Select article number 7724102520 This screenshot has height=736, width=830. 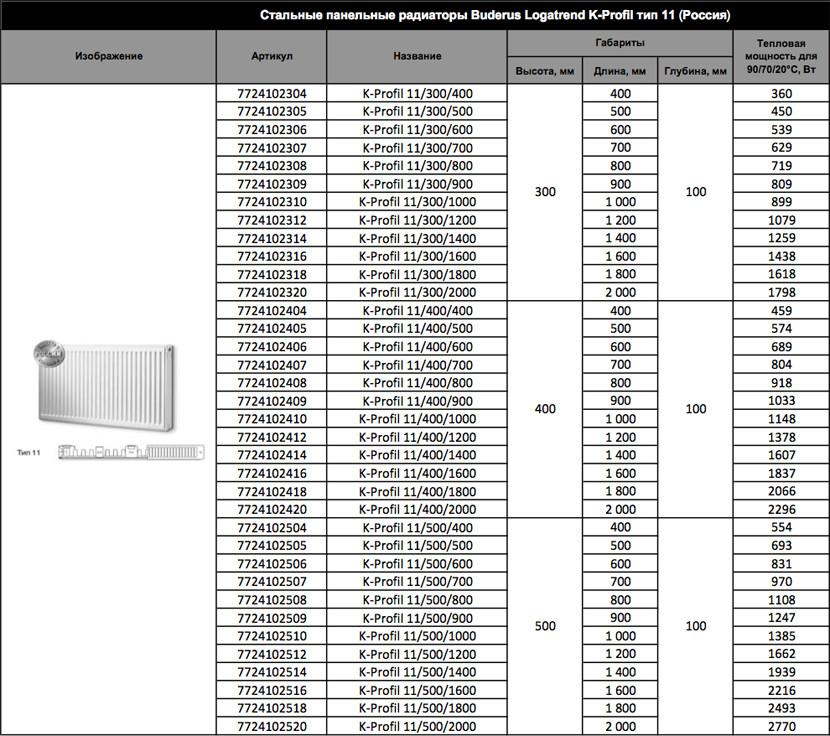click(x=272, y=726)
